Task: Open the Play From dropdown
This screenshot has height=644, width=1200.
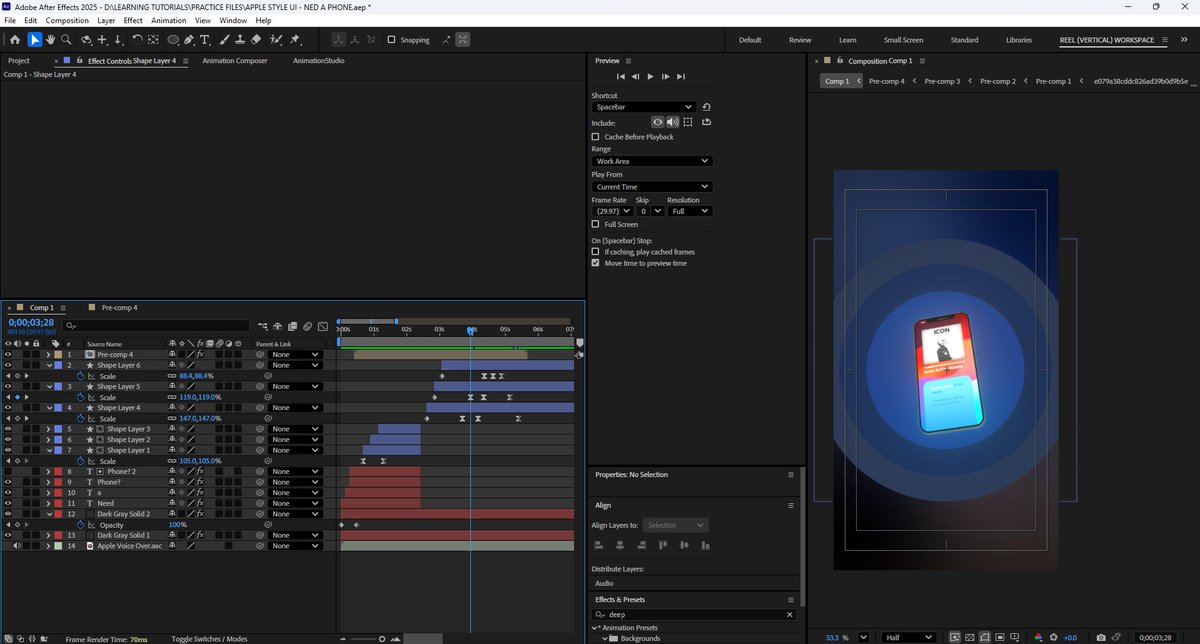Action: 651,187
